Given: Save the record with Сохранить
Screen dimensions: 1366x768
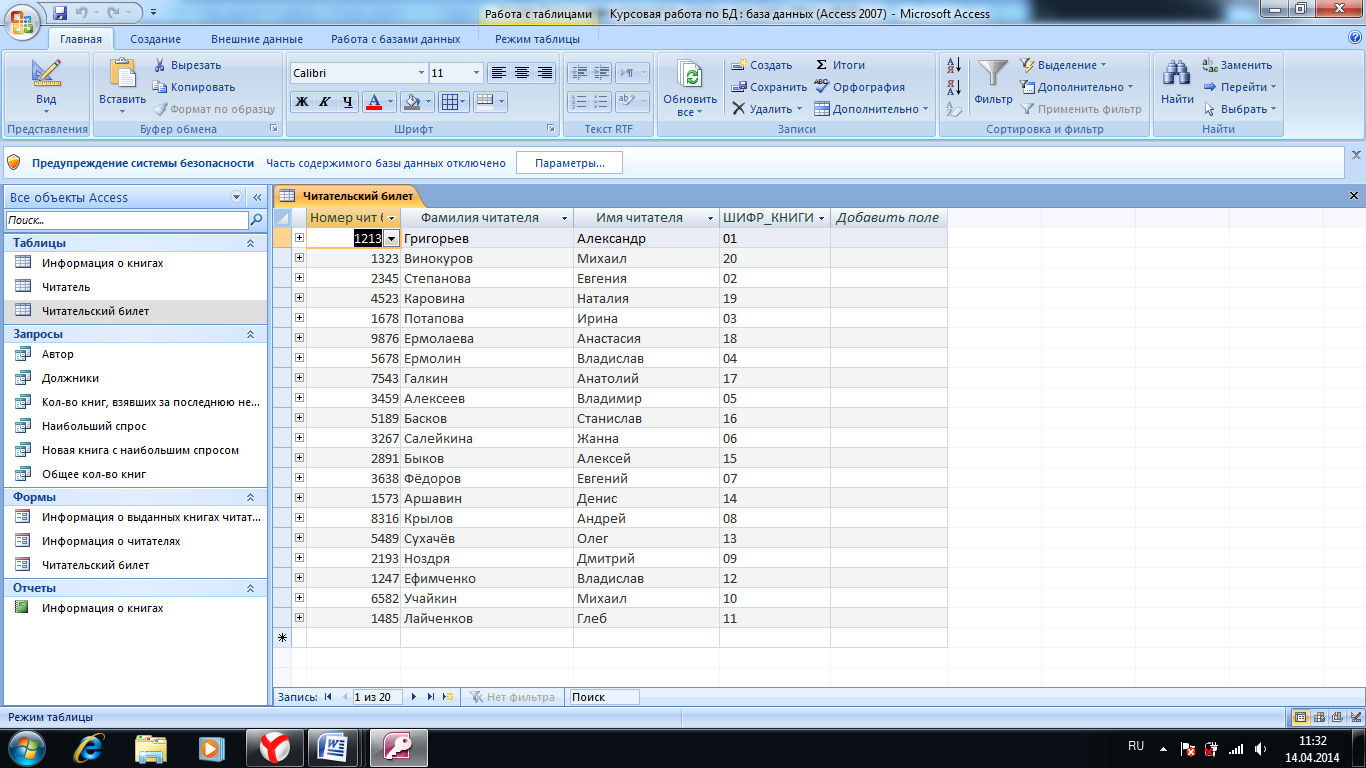Looking at the screenshot, I should 769,87.
